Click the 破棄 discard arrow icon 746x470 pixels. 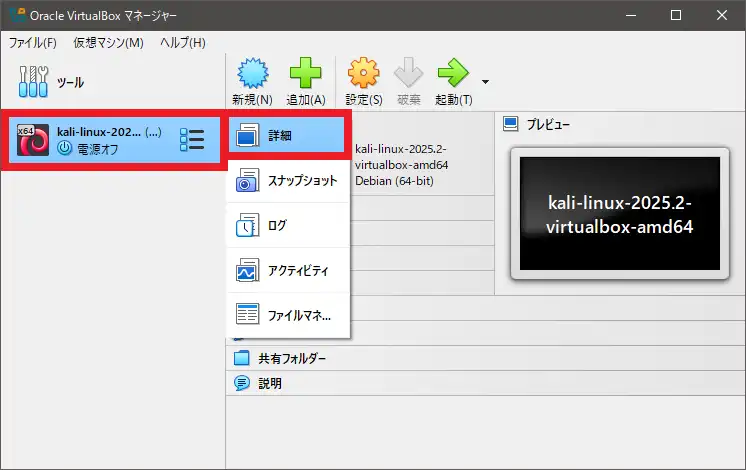409,73
